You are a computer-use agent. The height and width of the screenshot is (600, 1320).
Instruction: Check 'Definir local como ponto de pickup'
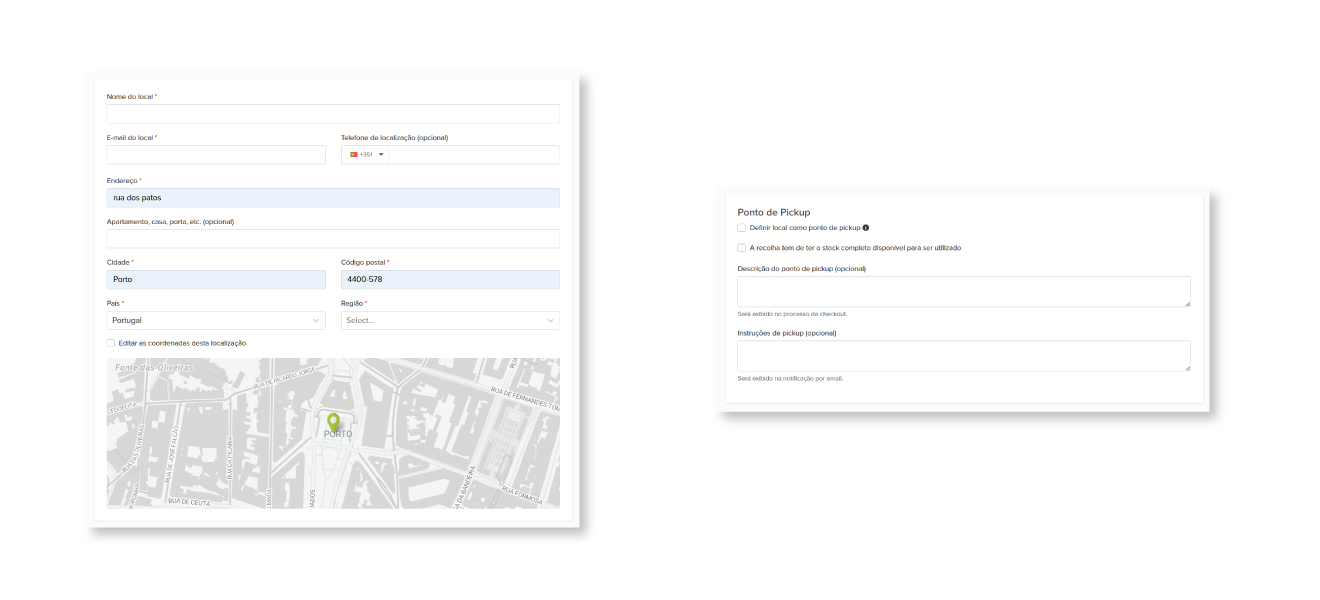click(x=742, y=228)
